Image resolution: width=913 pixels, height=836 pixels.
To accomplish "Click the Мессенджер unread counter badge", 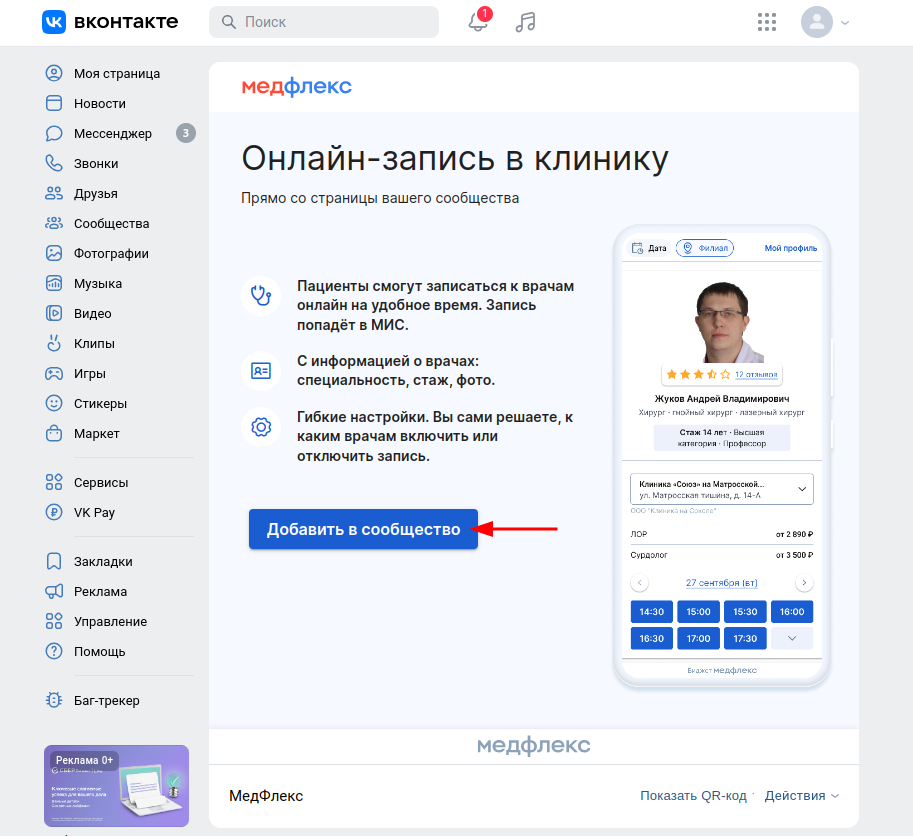I will [x=186, y=133].
